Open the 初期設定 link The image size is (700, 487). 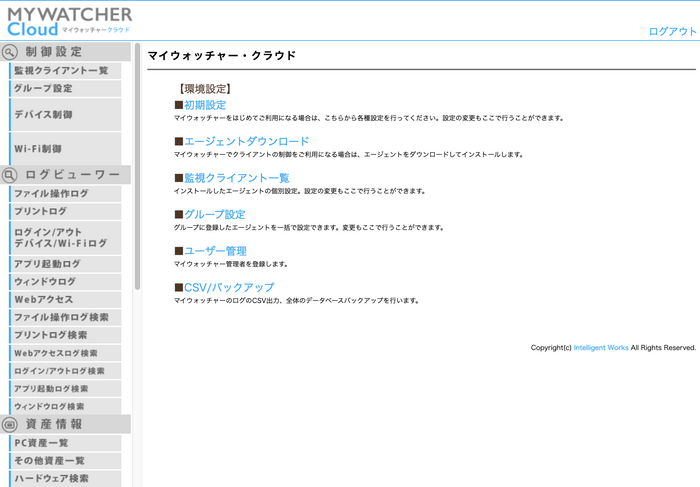(205, 105)
